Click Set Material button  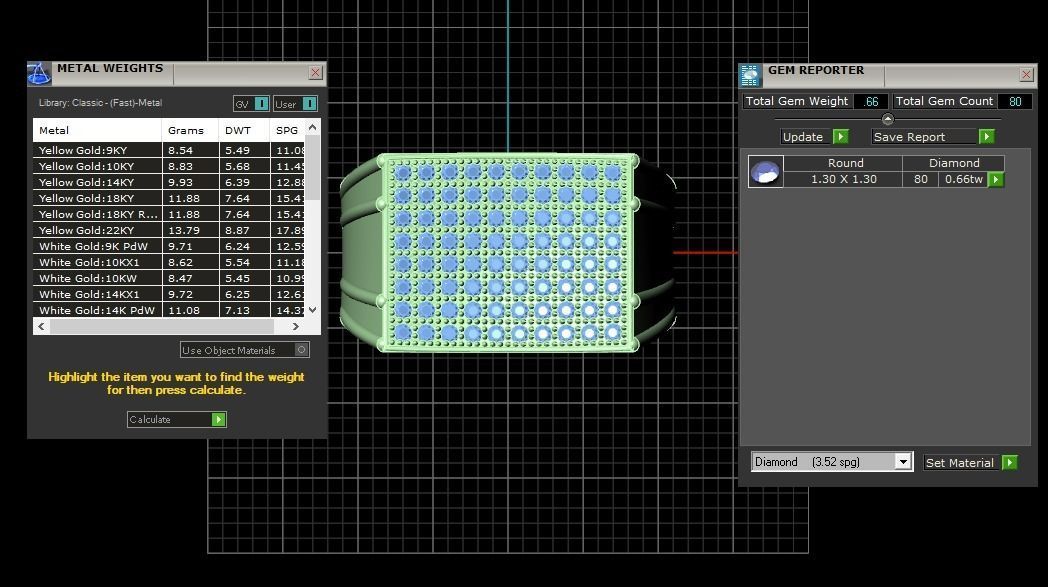click(962, 463)
